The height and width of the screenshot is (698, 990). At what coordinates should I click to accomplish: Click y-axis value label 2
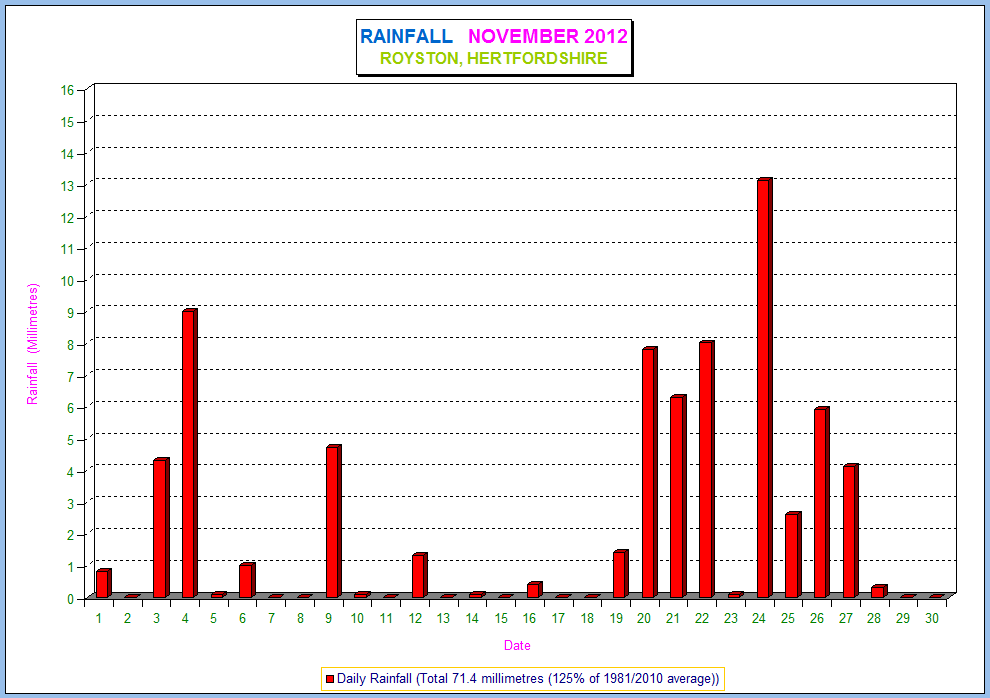[71, 535]
